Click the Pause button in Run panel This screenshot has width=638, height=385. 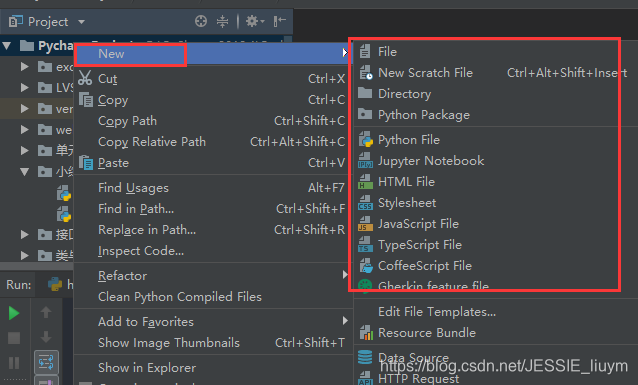tap(14, 363)
